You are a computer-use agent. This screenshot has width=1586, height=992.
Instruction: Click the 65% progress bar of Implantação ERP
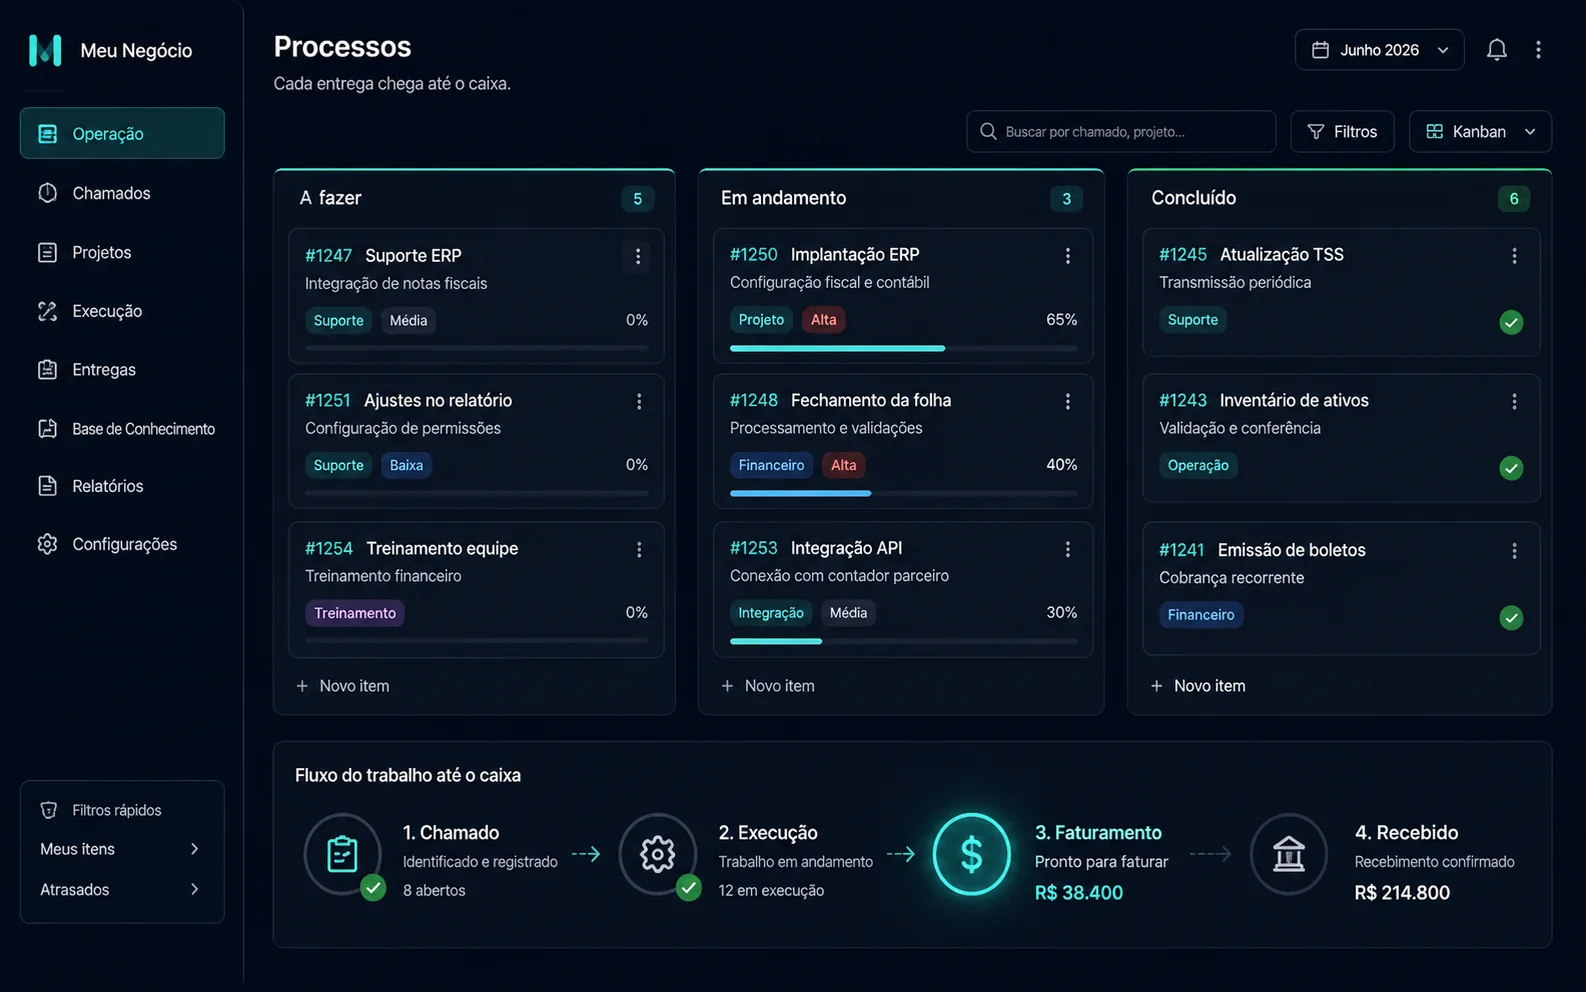tap(903, 348)
